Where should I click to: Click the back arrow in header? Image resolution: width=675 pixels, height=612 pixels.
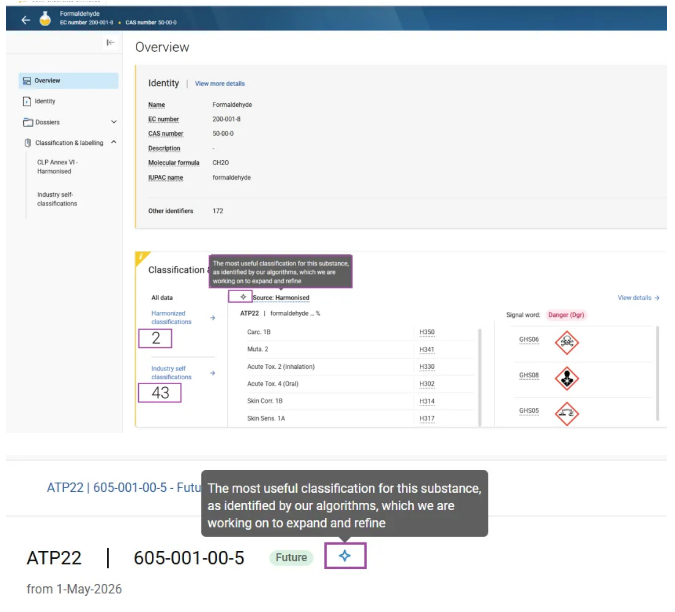[x=26, y=19]
